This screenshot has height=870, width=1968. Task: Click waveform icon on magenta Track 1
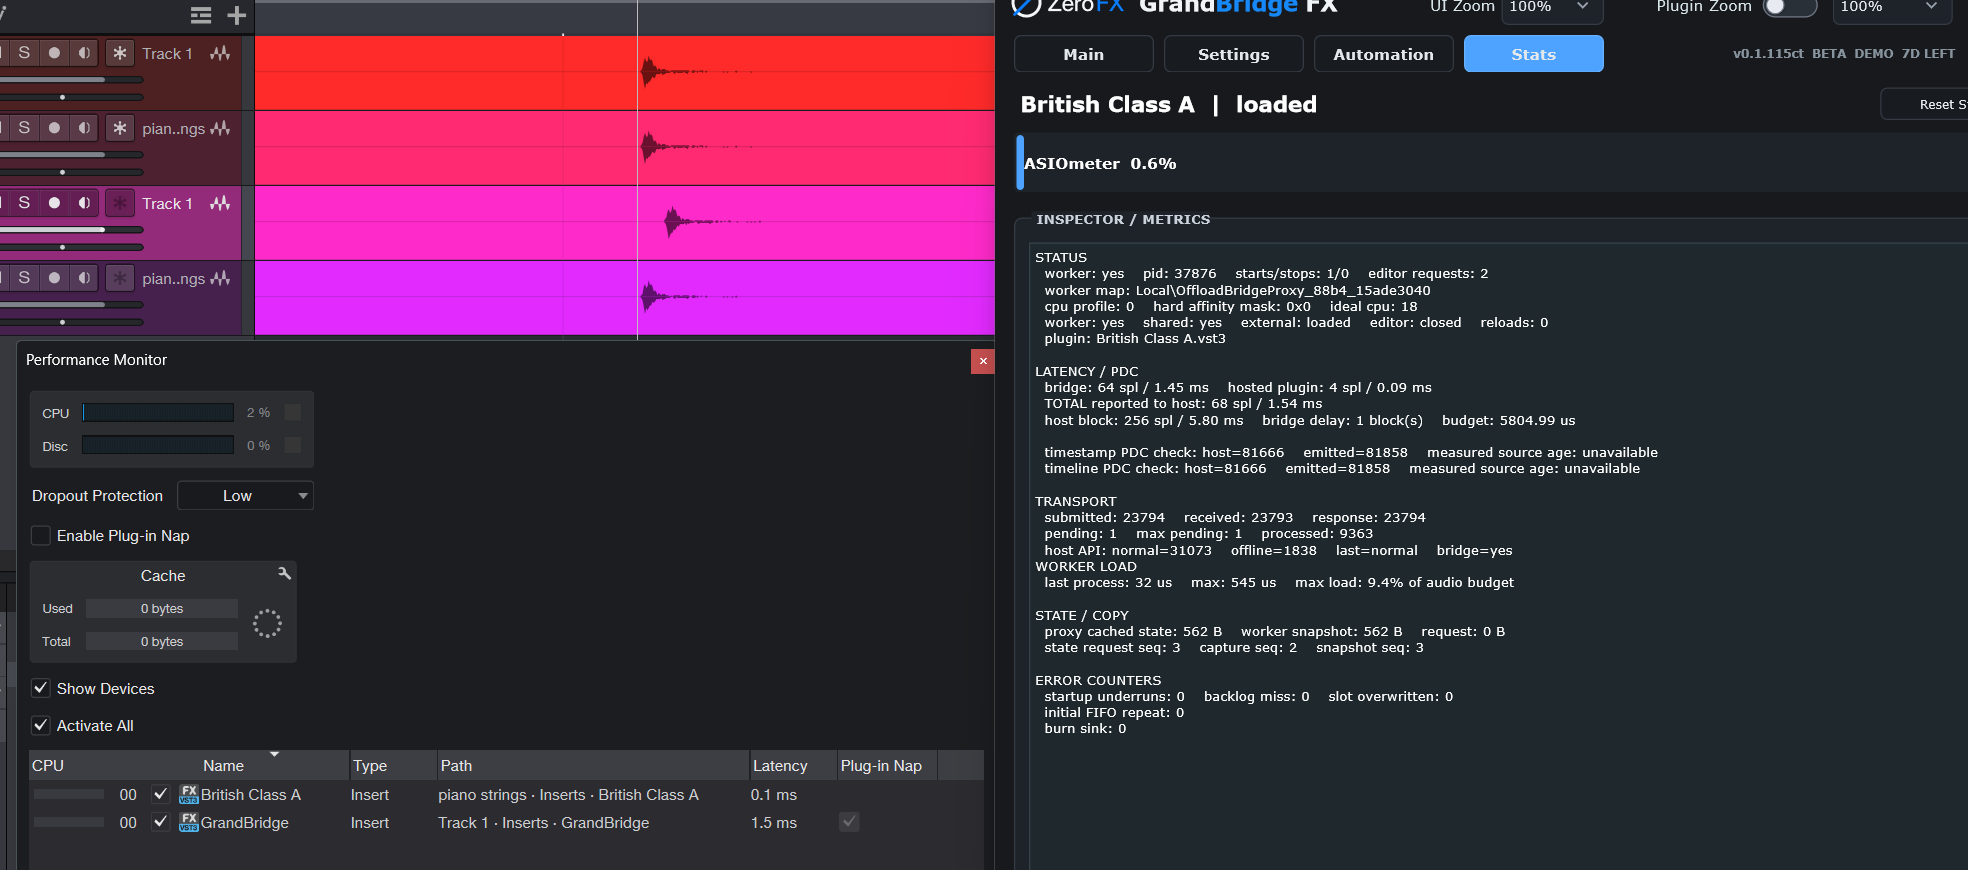[x=220, y=203]
